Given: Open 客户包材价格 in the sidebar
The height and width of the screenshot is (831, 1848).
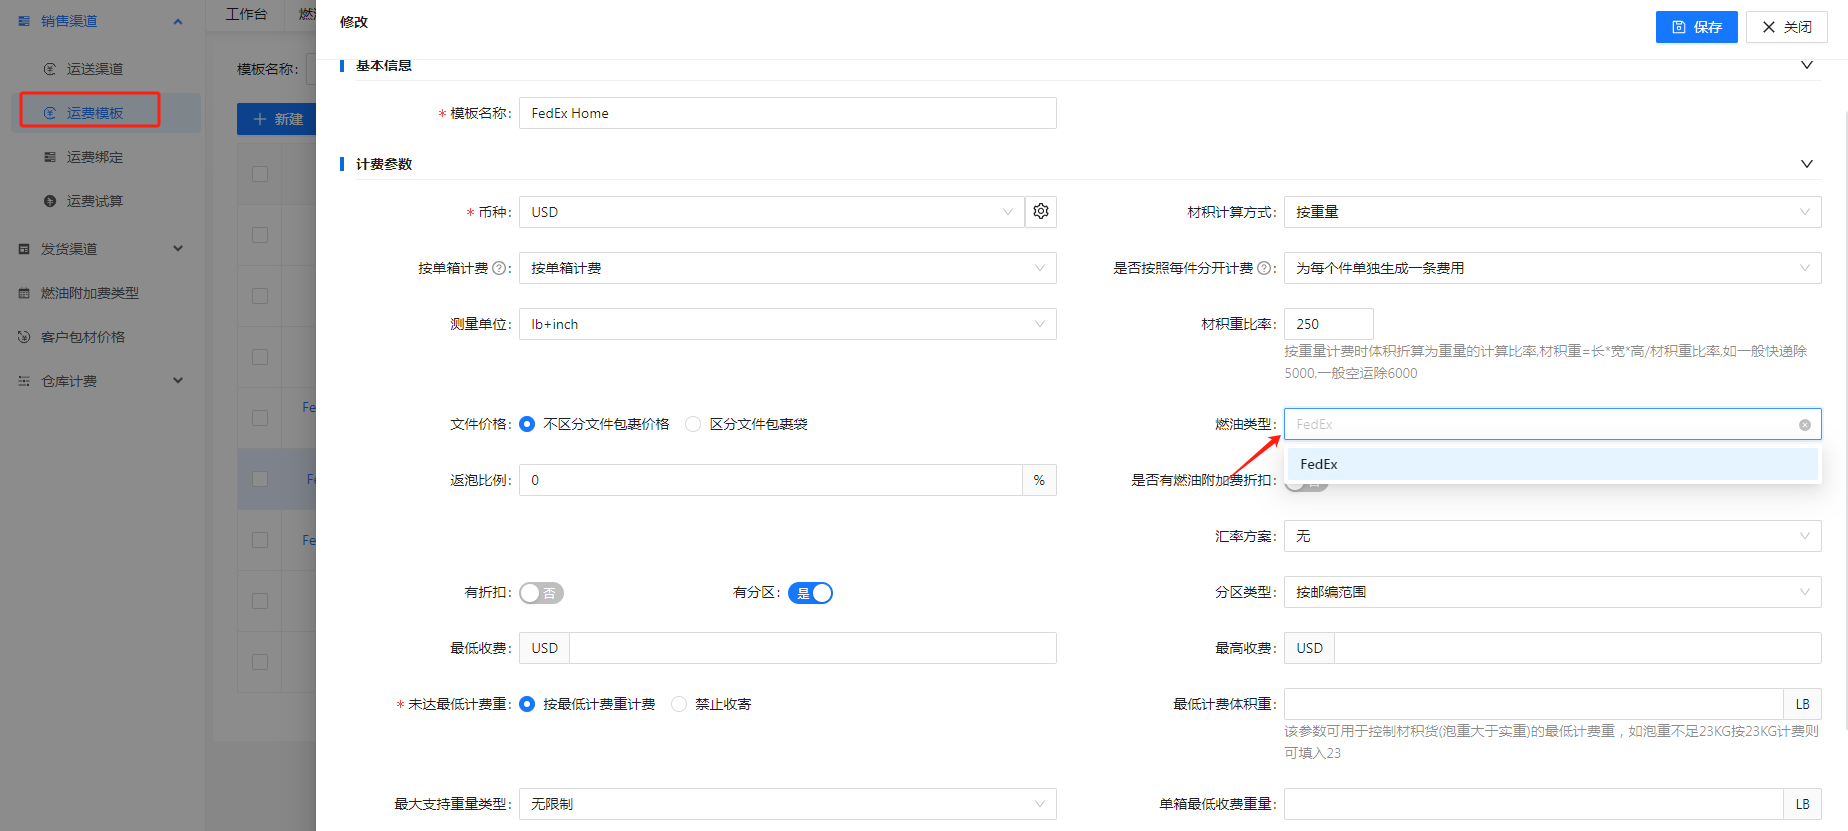Looking at the screenshot, I should [83, 337].
